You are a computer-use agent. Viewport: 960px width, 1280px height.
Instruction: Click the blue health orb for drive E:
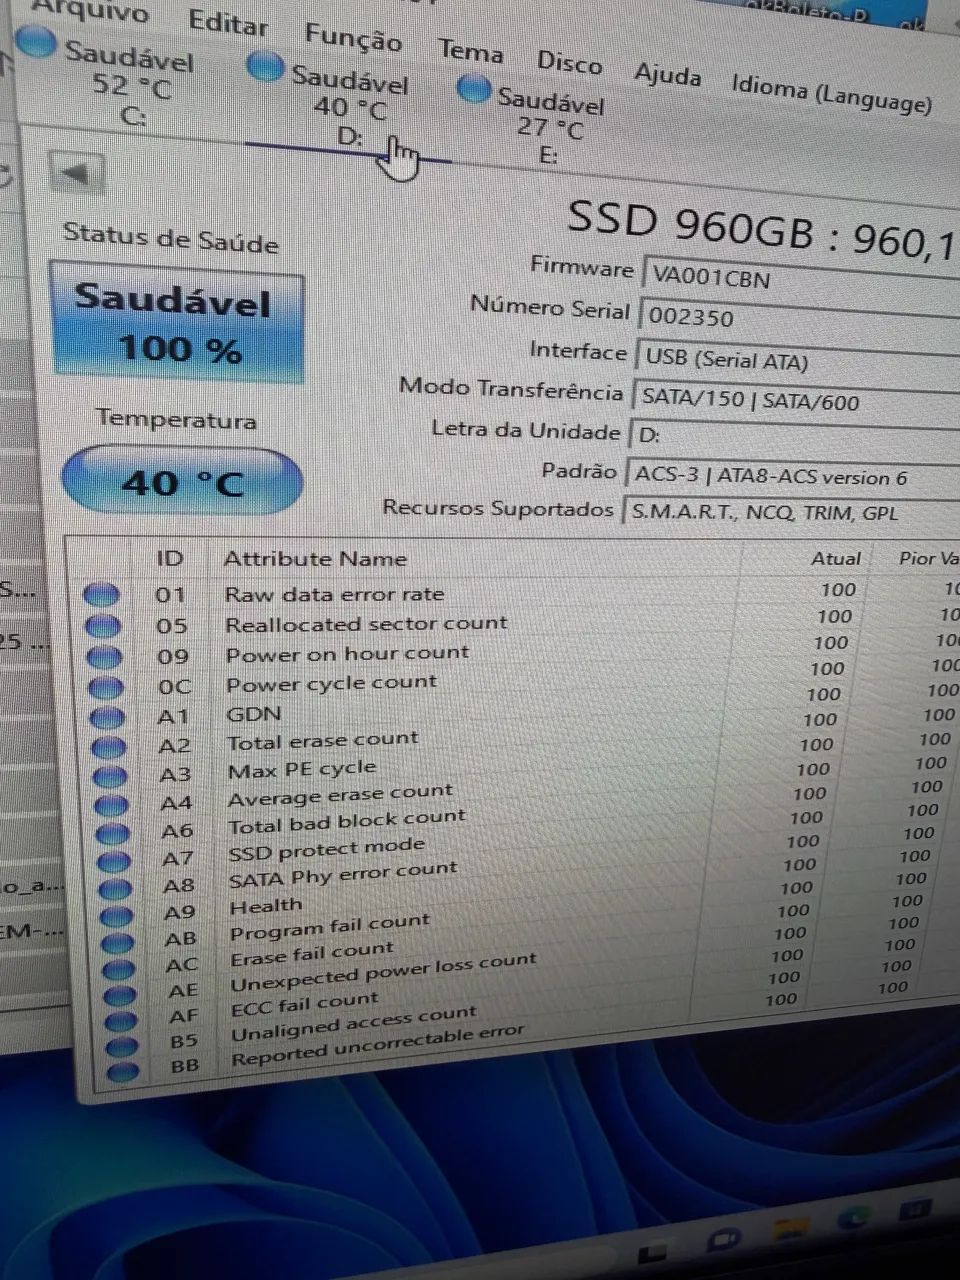[x=473, y=89]
